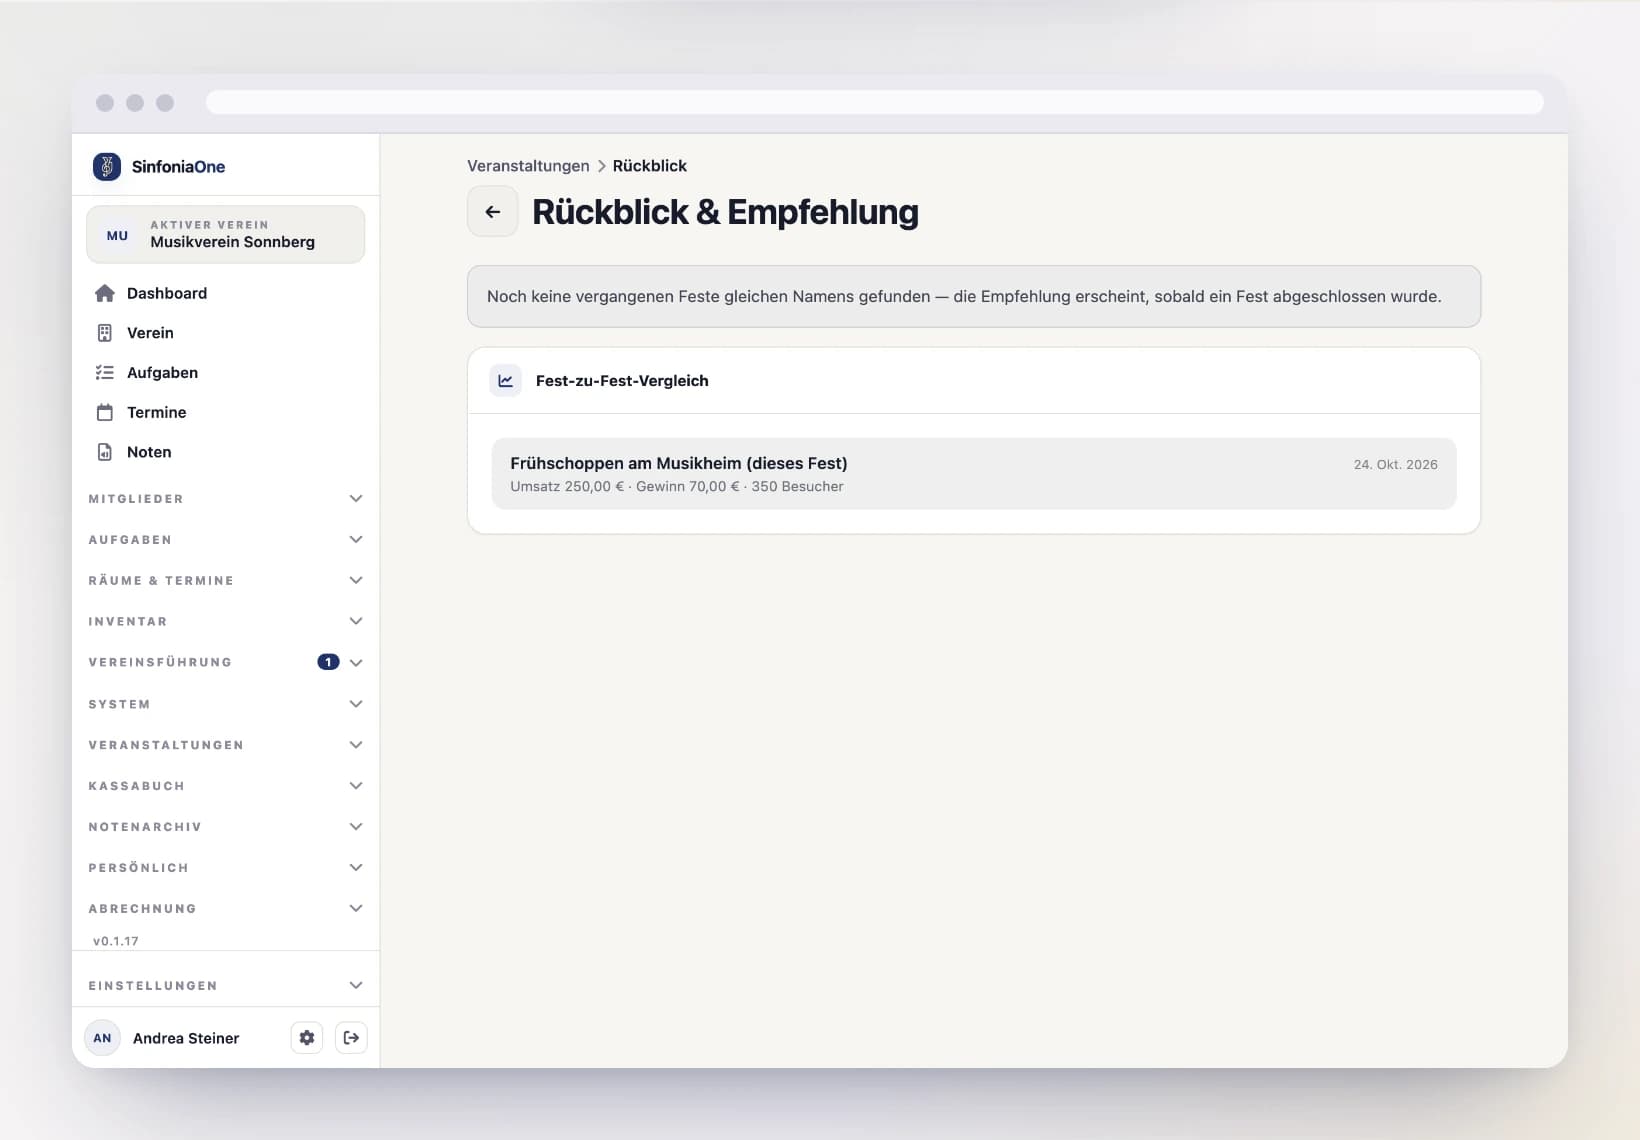Image resolution: width=1640 pixels, height=1140 pixels.
Task: Click the 'Noch keine vergangenen Feste' notice
Action: [x=974, y=297]
